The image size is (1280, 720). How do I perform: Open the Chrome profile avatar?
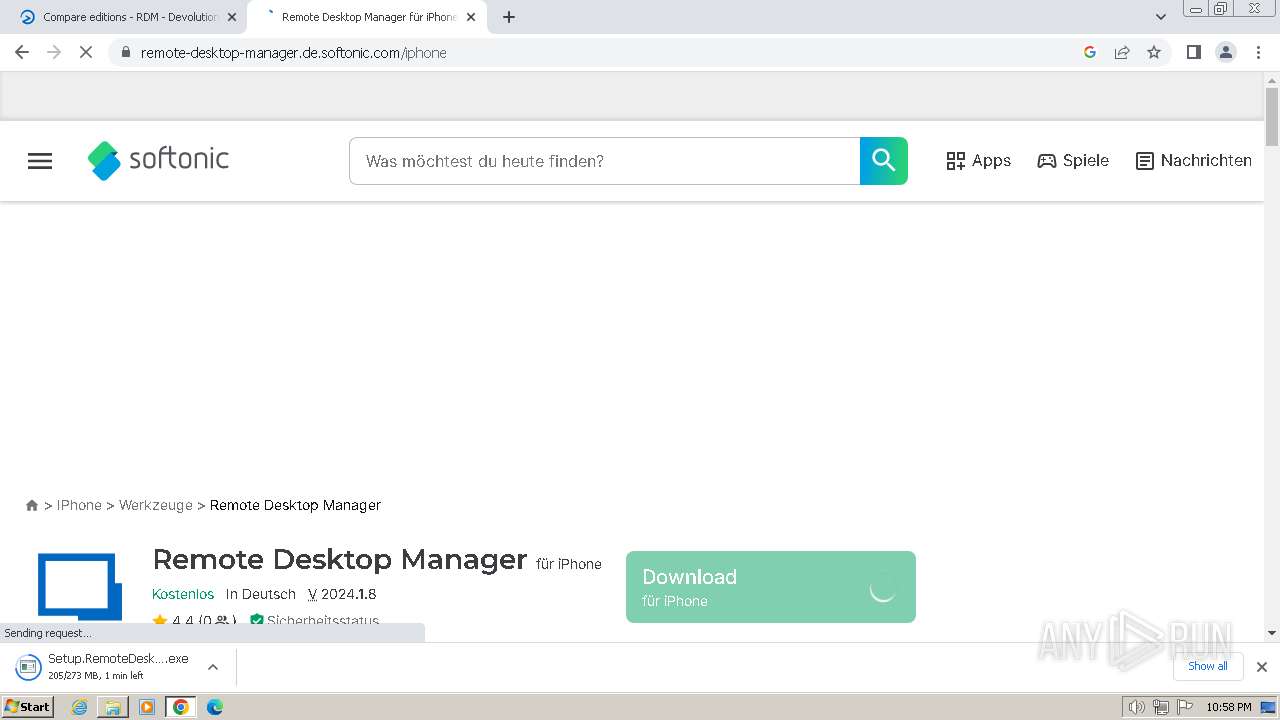click(1226, 52)
